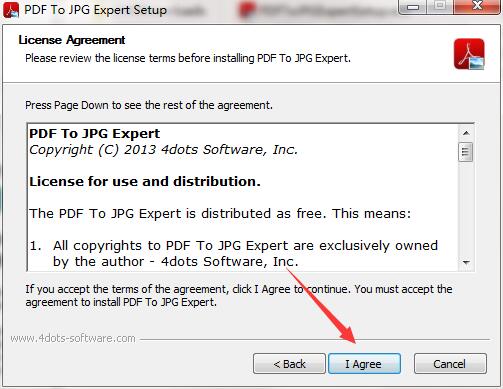Image resolution: width=503 pixels, height=389 pixels.
Task: Go back with the < Back button
Action: click(289, 364)
